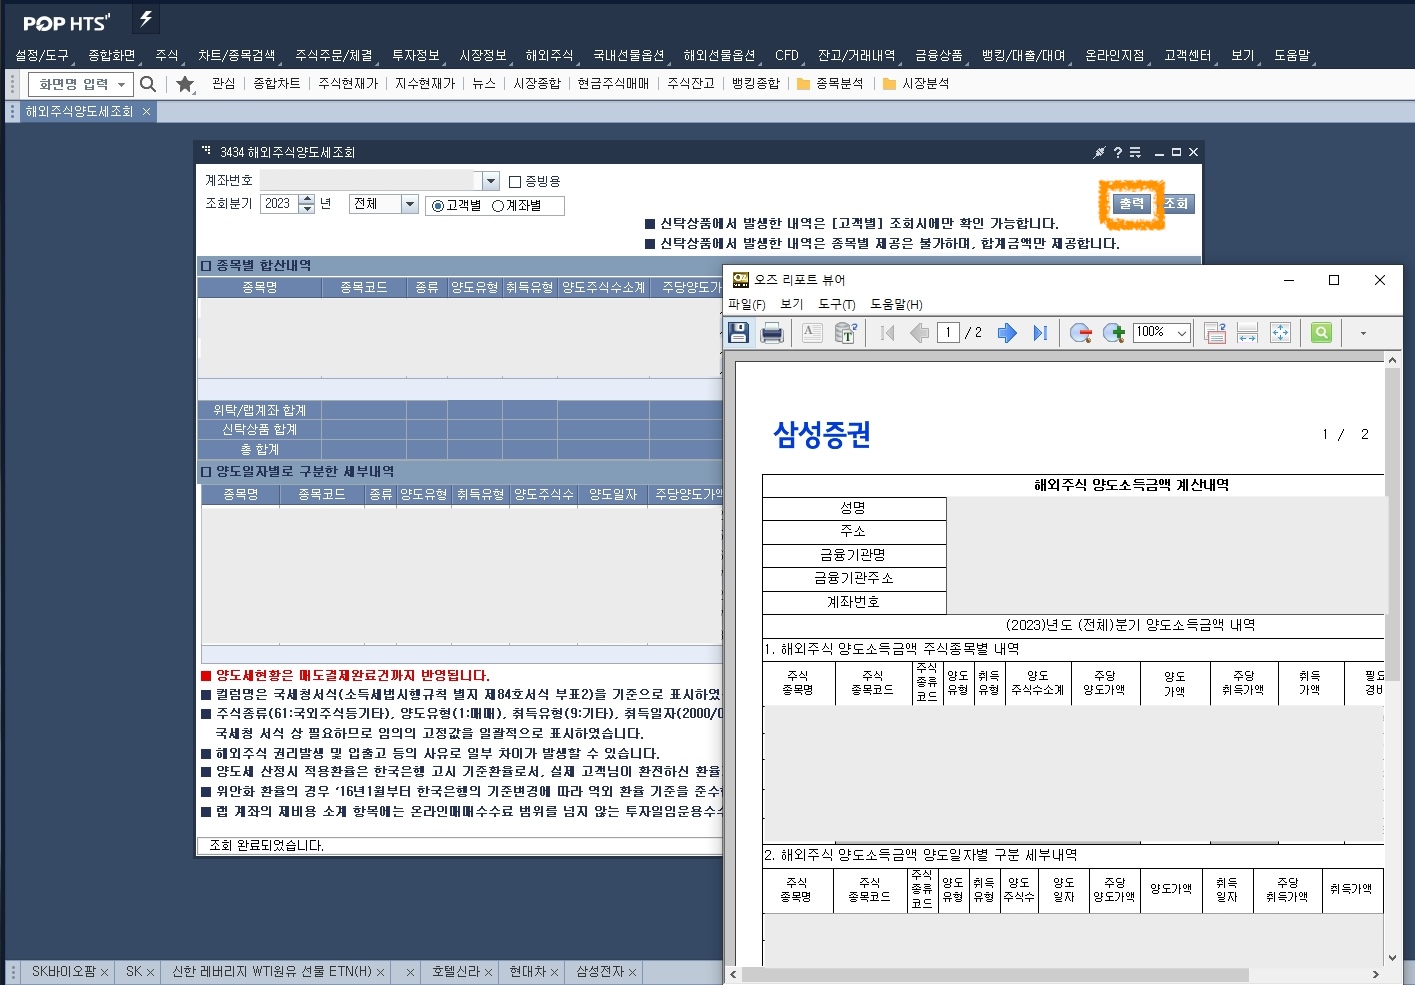Screen dimensions: 1415x985
Task: Open the 도움말(H) menu in report viewer
Action: (x=896, y=305)
